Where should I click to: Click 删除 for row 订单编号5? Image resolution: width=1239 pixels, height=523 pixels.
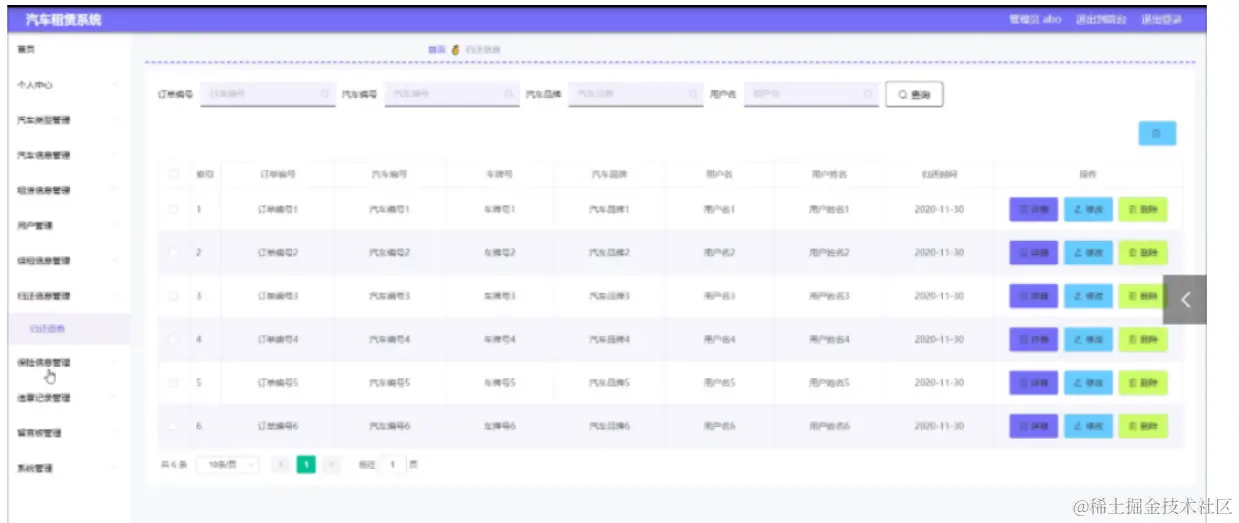click(x=1142, y=383)
